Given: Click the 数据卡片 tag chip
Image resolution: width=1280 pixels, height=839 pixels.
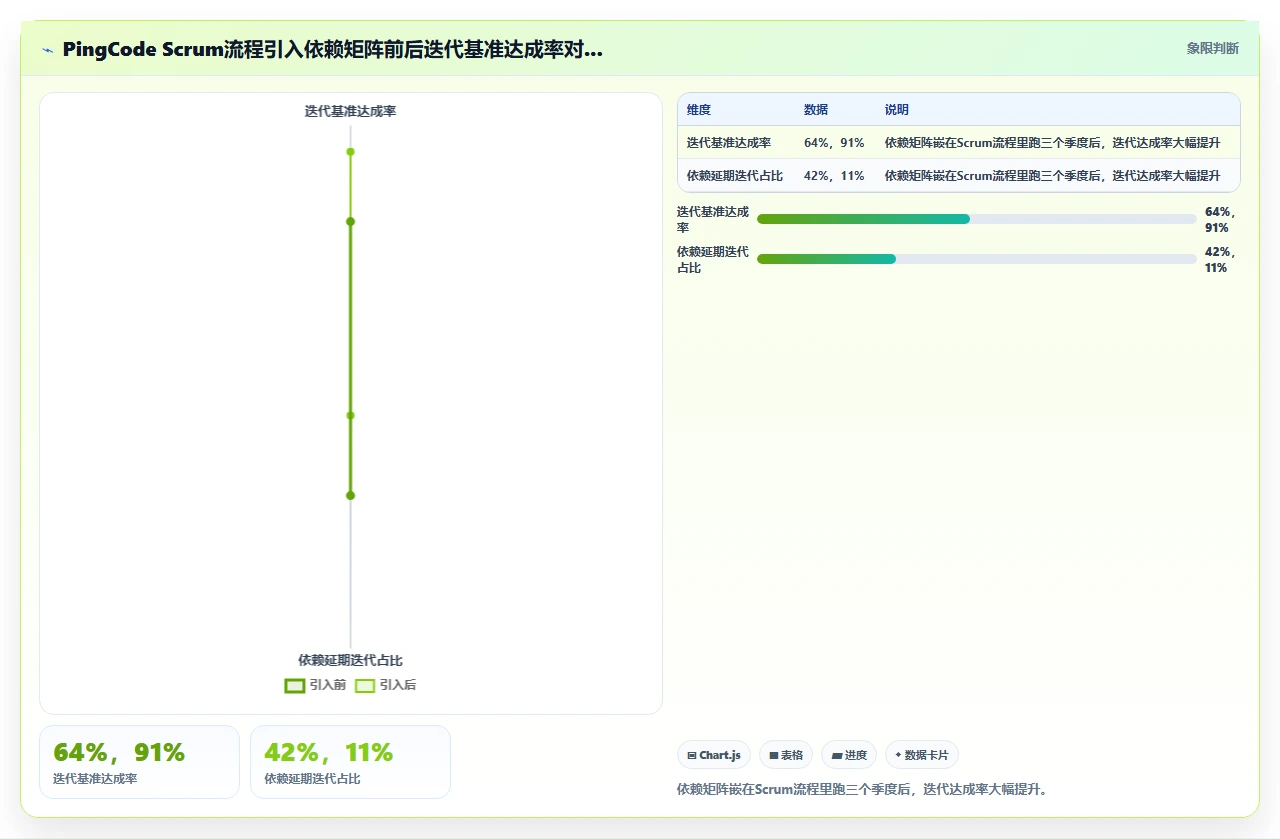Looking at the screenshot, I should click(922, 755).
